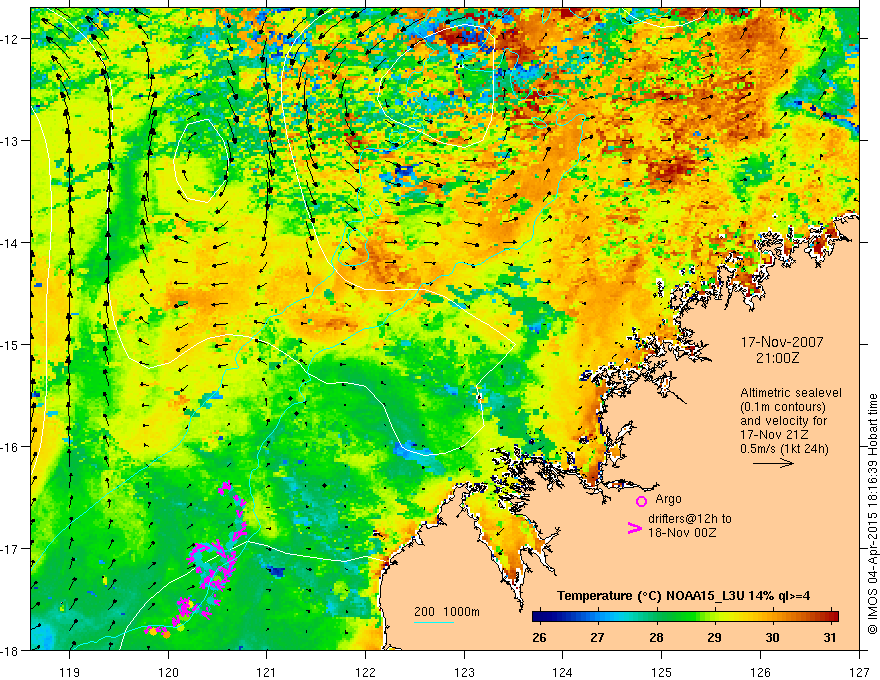Click the '17-Nov-2007' date label
The height and width of the screenshot is (680, 880).
[x=782, y=342]
